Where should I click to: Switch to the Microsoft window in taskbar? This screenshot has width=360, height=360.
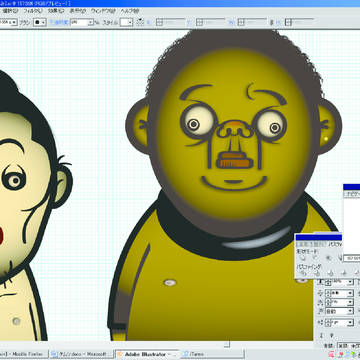[x=82, y=354]
